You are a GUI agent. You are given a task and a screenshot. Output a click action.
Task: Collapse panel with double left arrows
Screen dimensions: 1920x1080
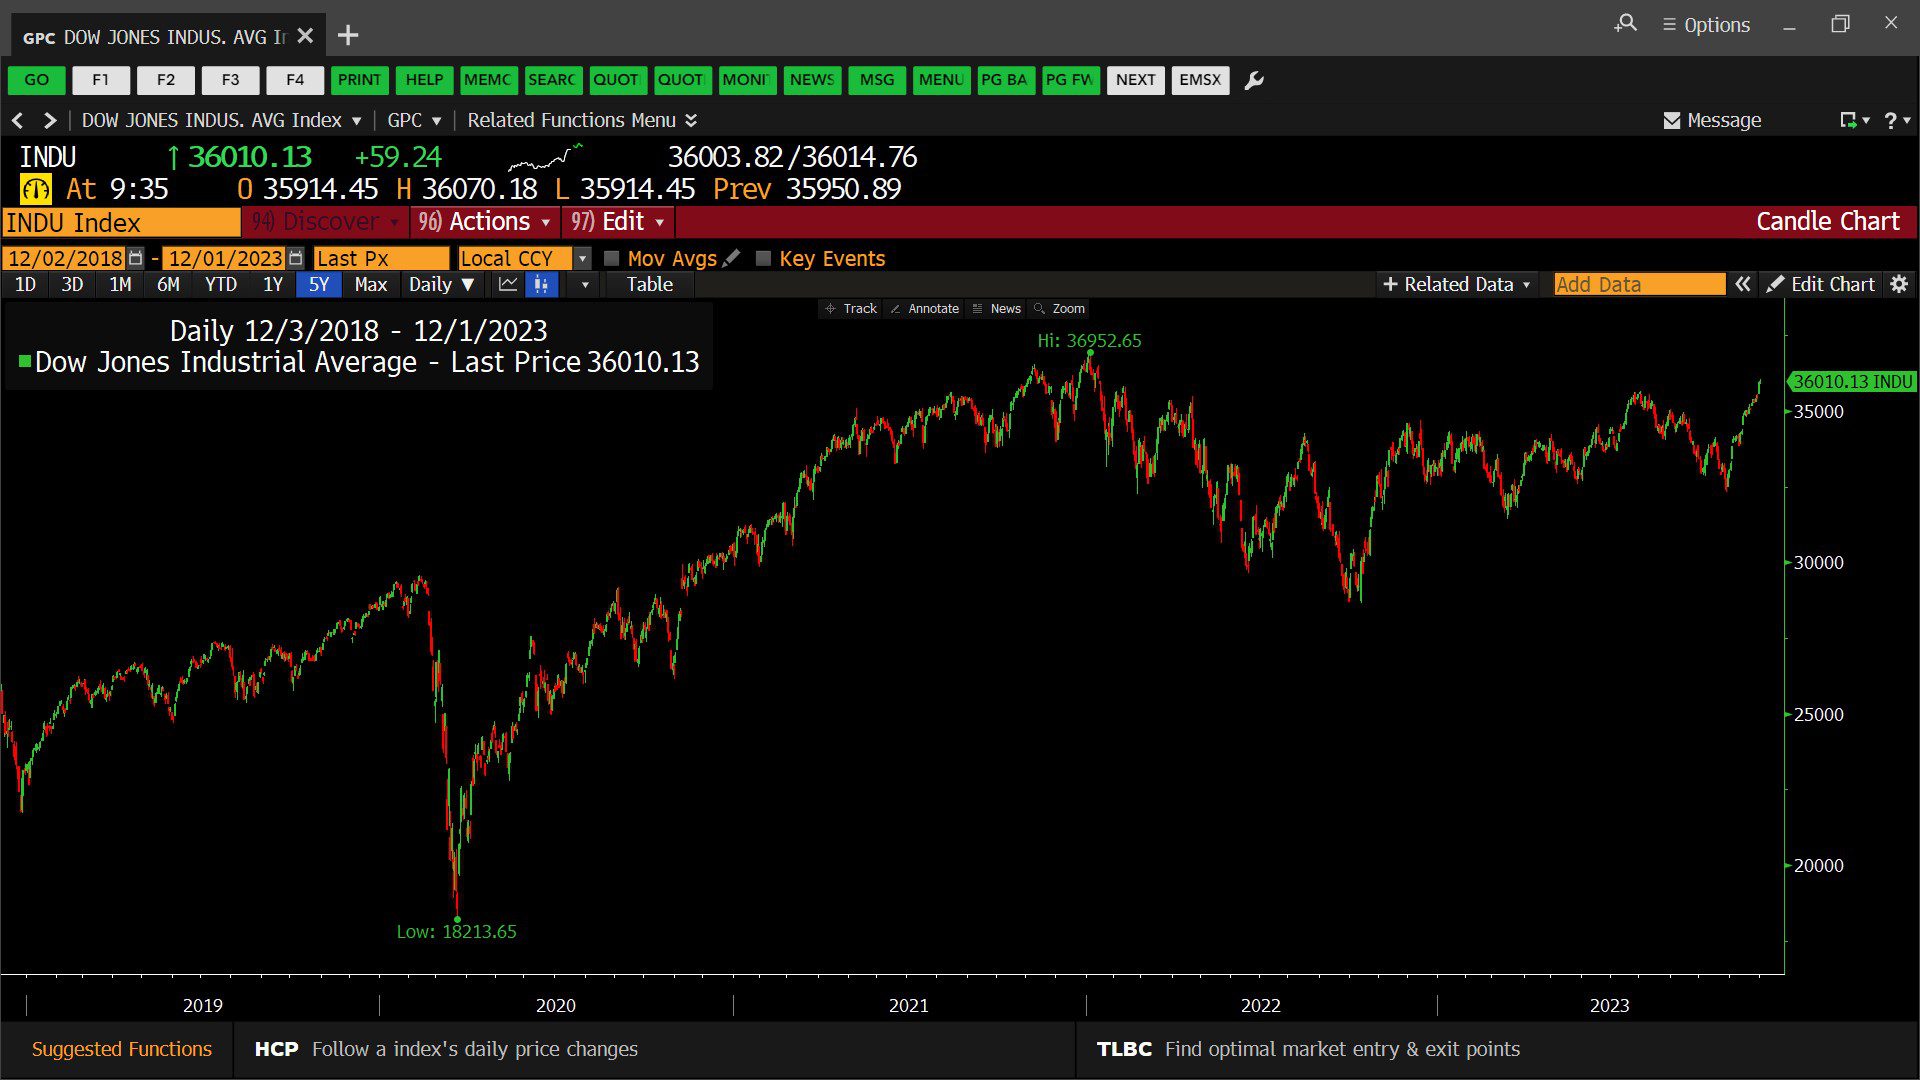1743,285
